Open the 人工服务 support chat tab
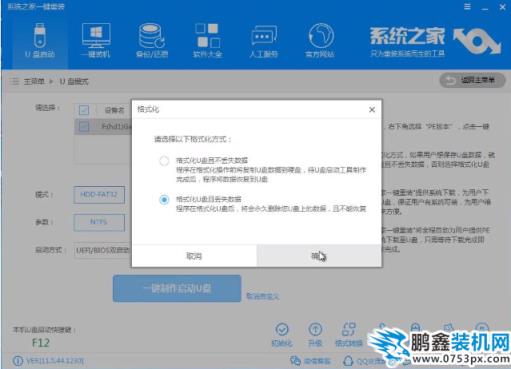 (x=263, y=40)
